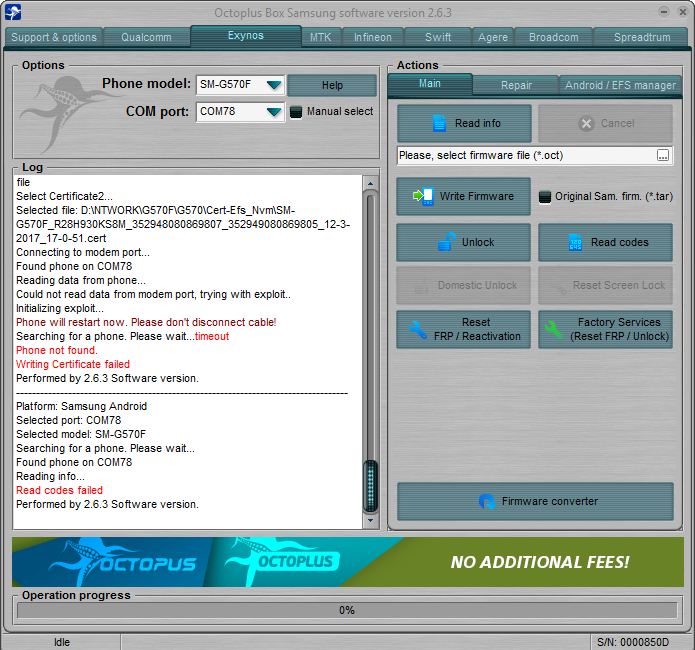Click the Read info button
Image resolution: width=695 pixels, height=650 pixels.
464,123
